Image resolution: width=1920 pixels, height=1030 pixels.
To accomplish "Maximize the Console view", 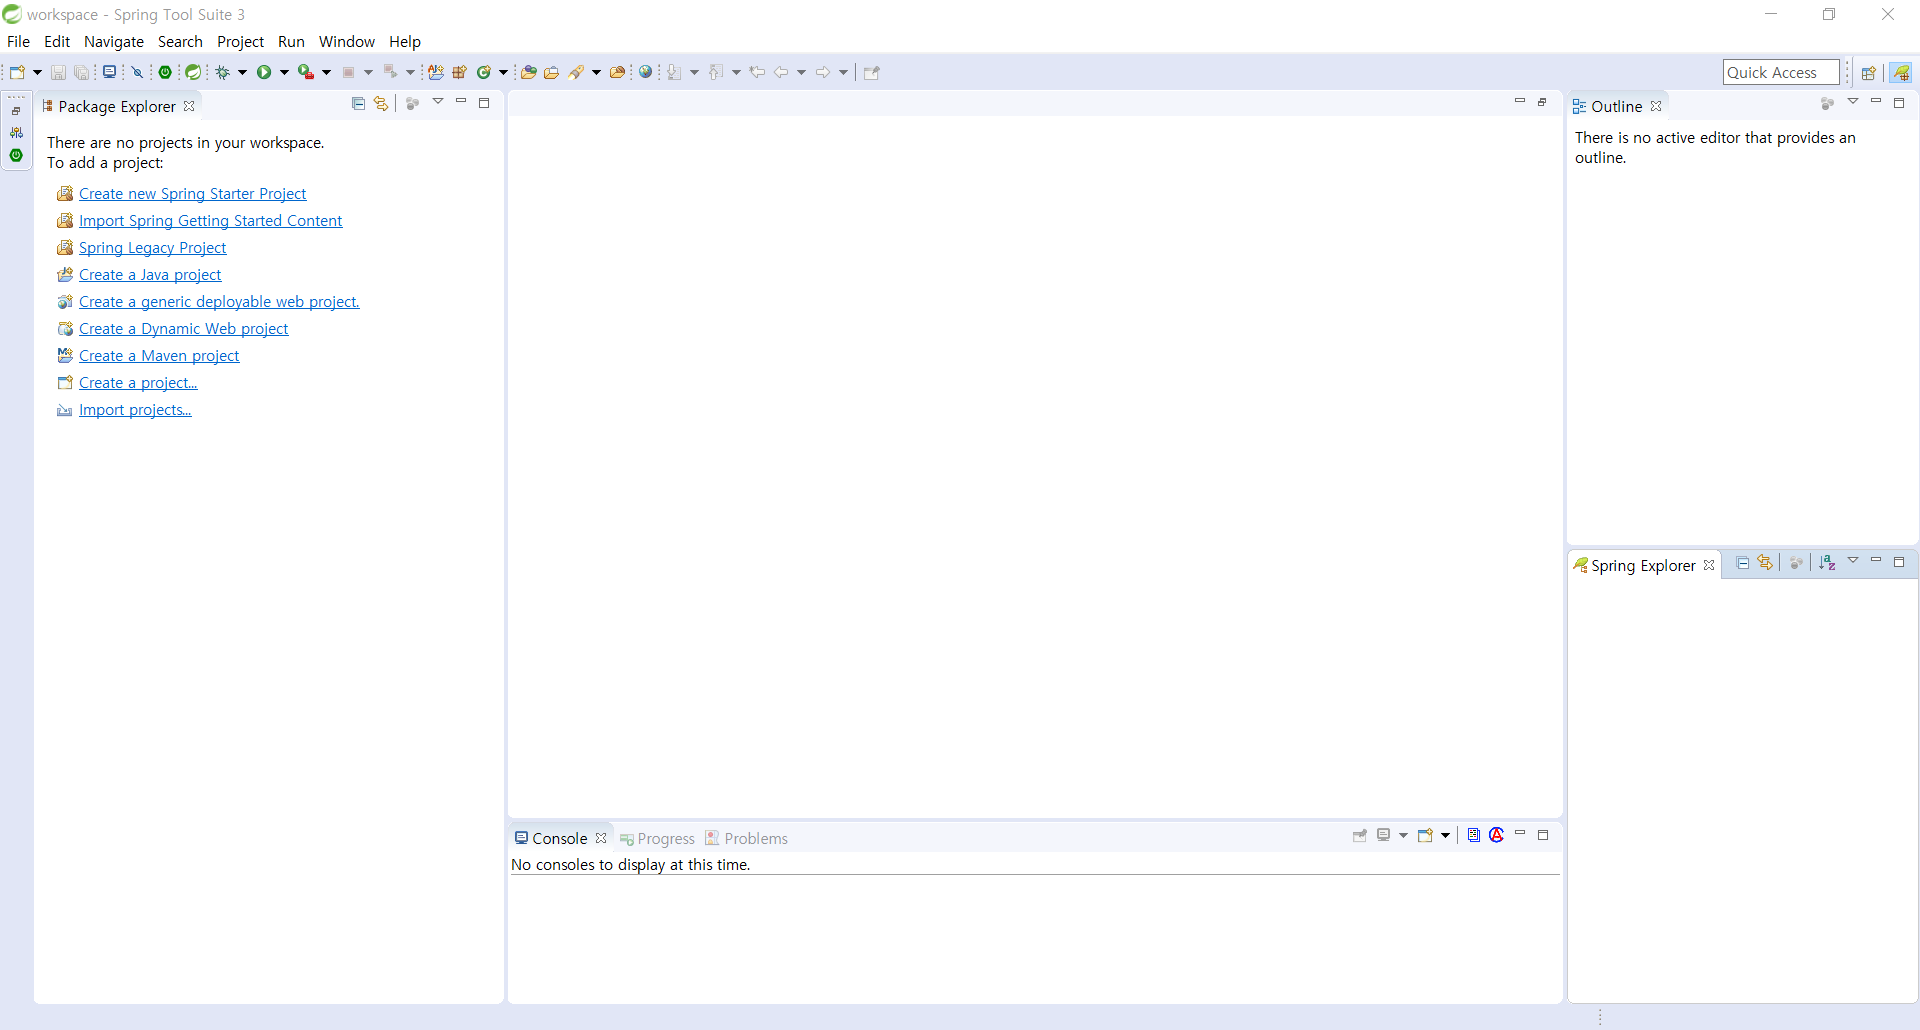I will point(1543,835).
